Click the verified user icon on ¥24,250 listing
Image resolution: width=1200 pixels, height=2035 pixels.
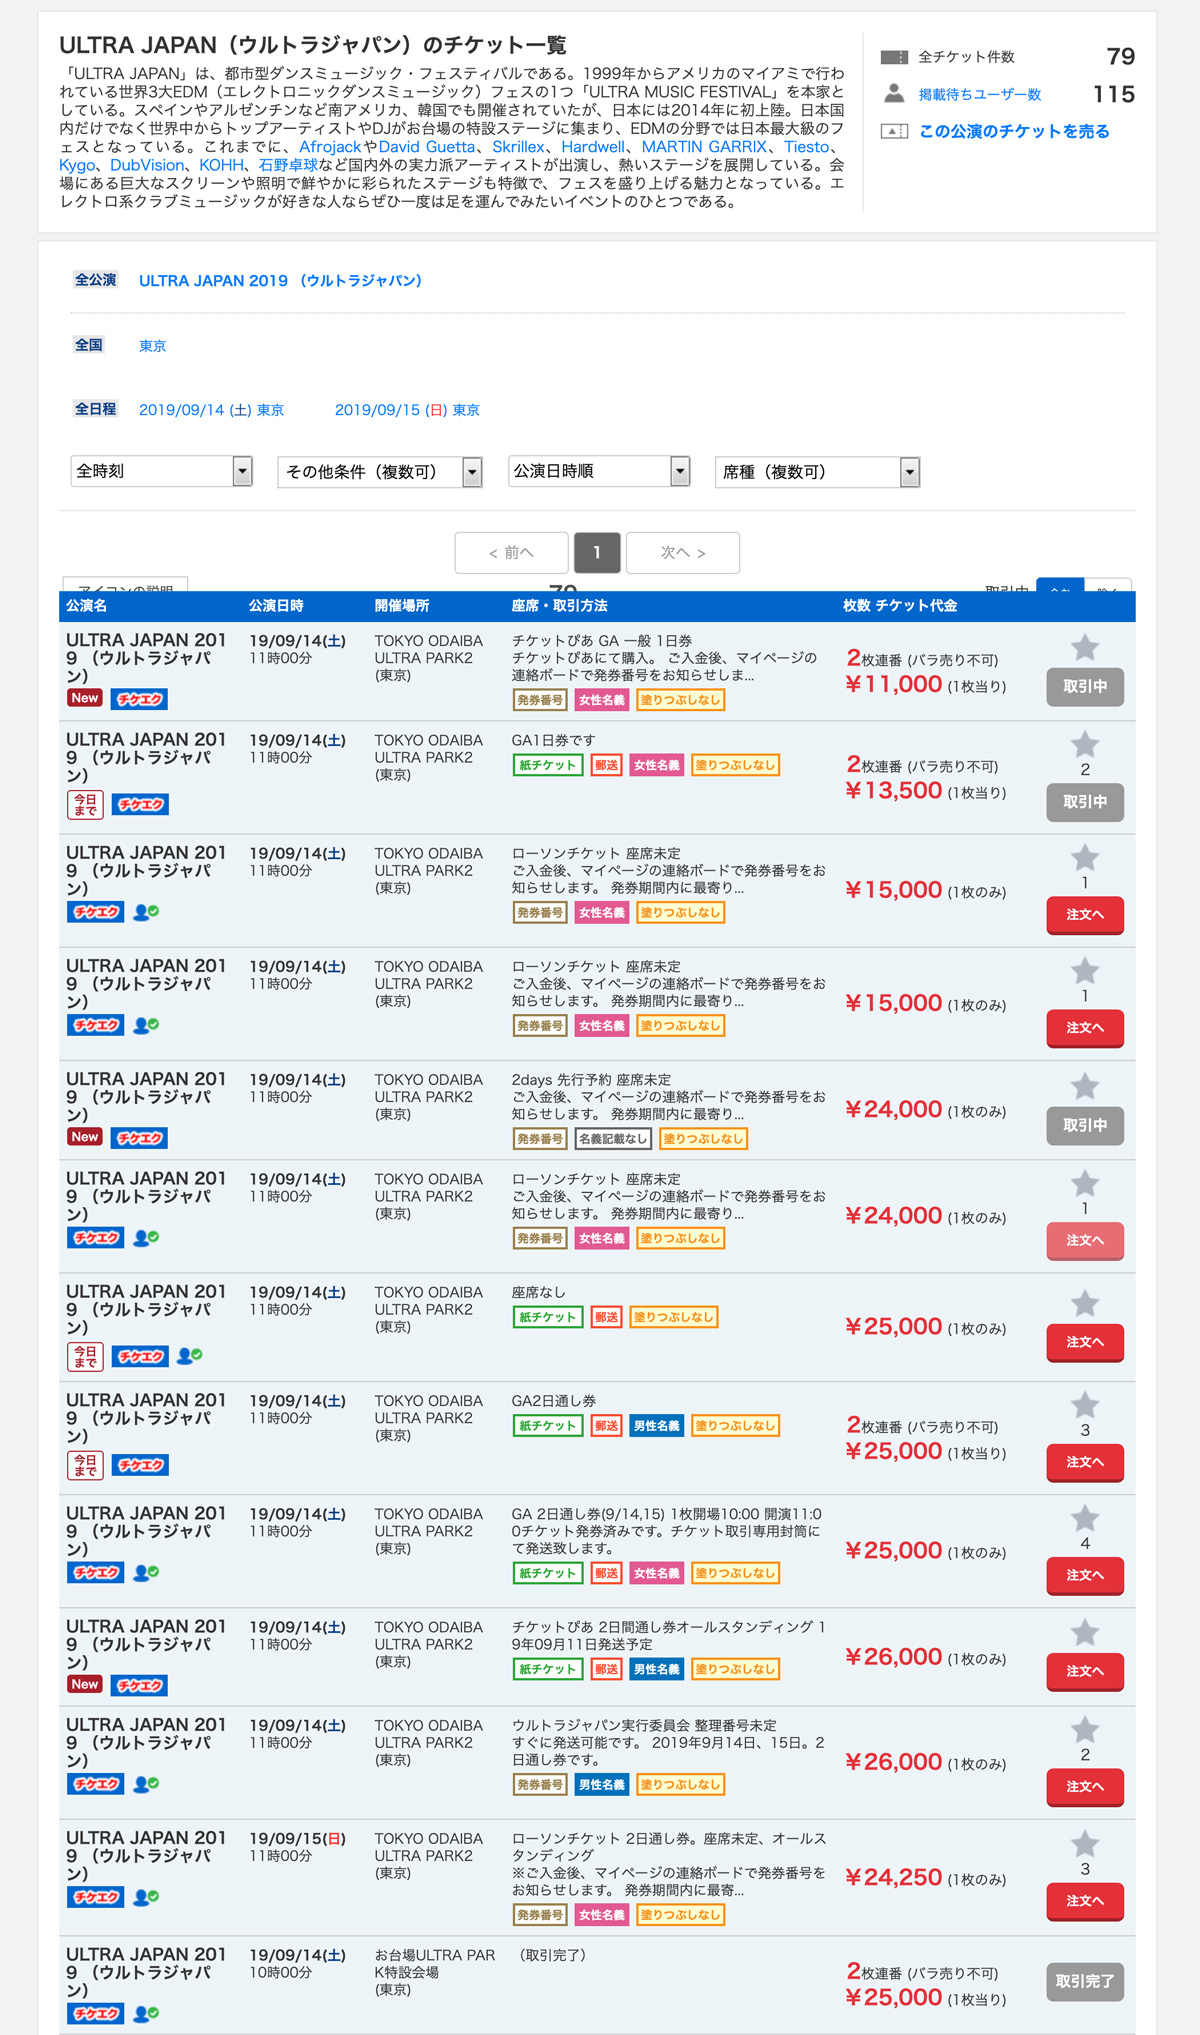pos(146,1896)
